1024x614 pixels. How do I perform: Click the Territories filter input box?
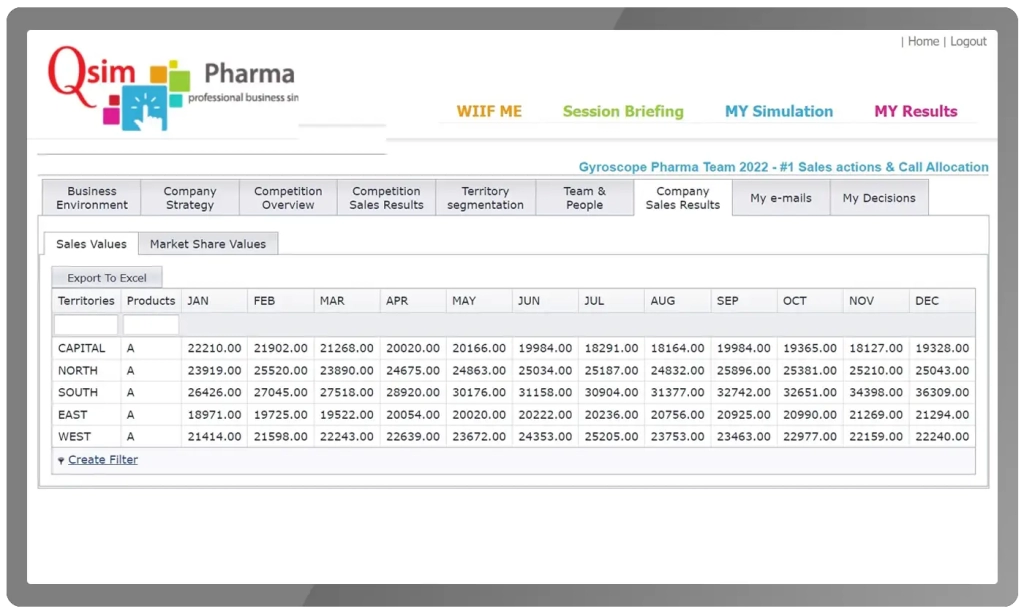86,325
